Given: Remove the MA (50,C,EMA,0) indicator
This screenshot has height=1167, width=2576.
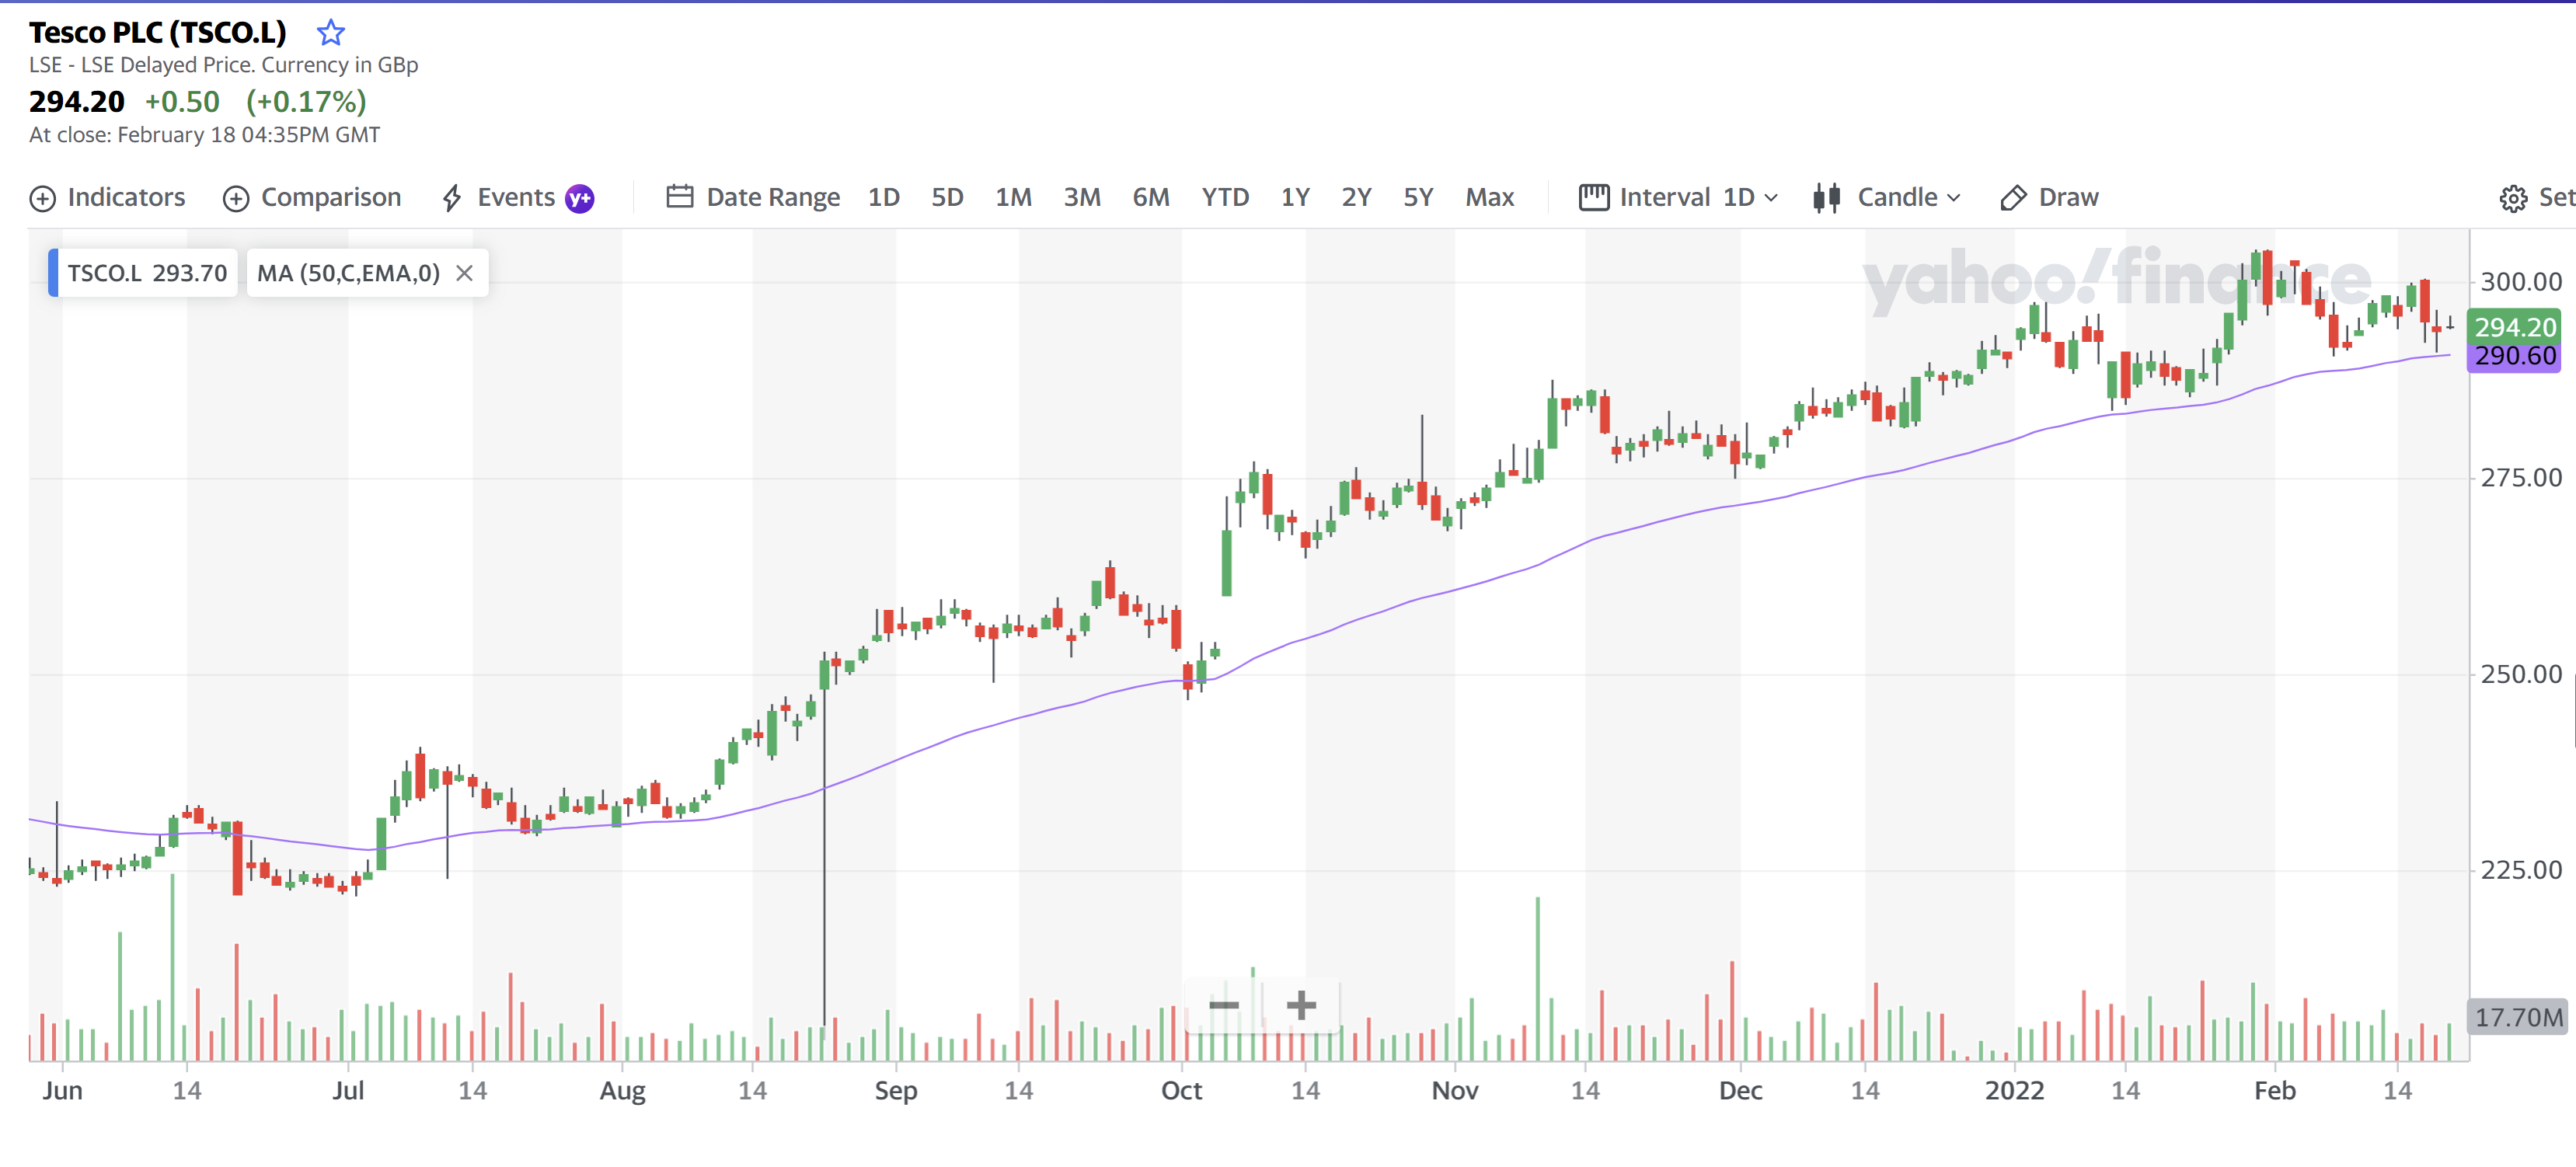Looking at the screenshot, I should [x=464, y=273].
